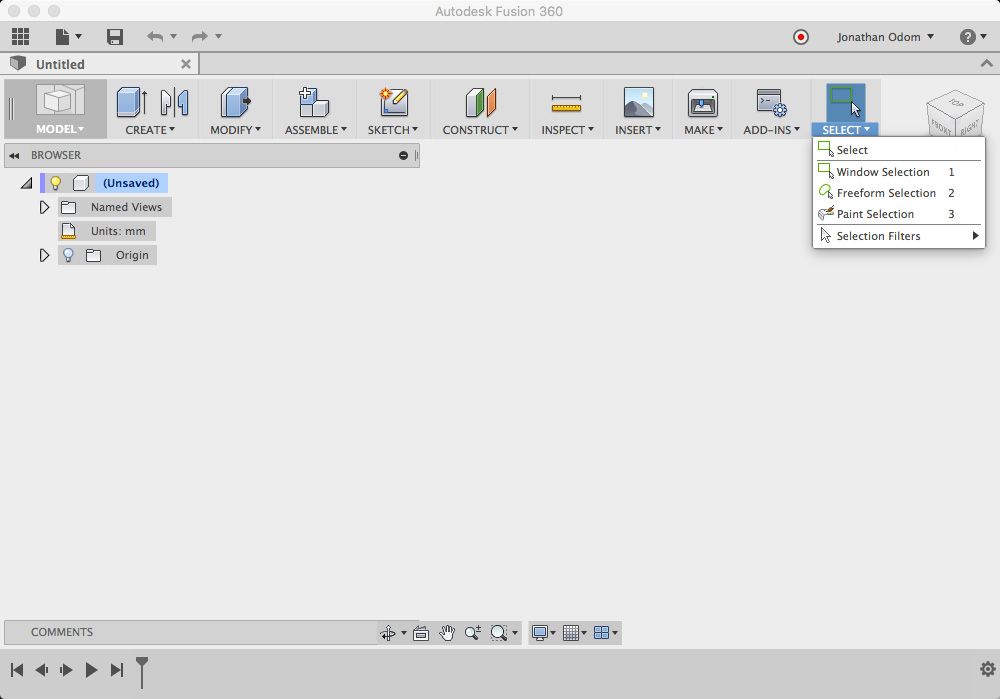Image resolution: width=1000 pixels, height=699 pixels.
Task: Close the Untitled tab
Action: click(186, 64)
